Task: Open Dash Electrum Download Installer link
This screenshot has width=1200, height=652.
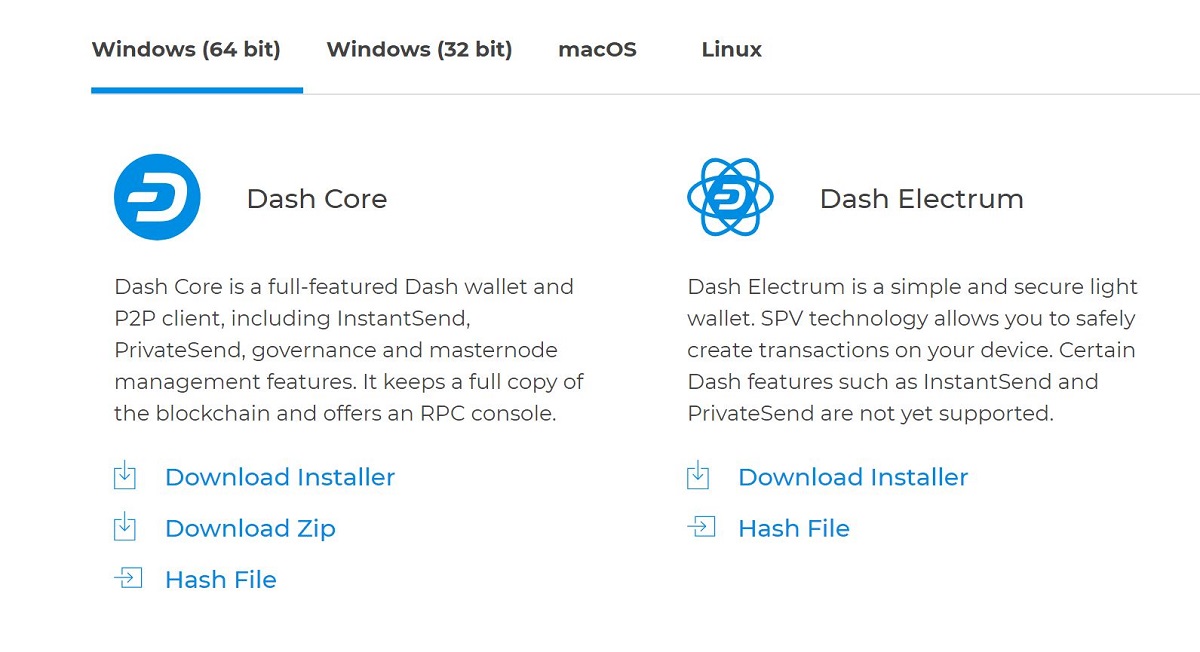Action: [853, 477]
